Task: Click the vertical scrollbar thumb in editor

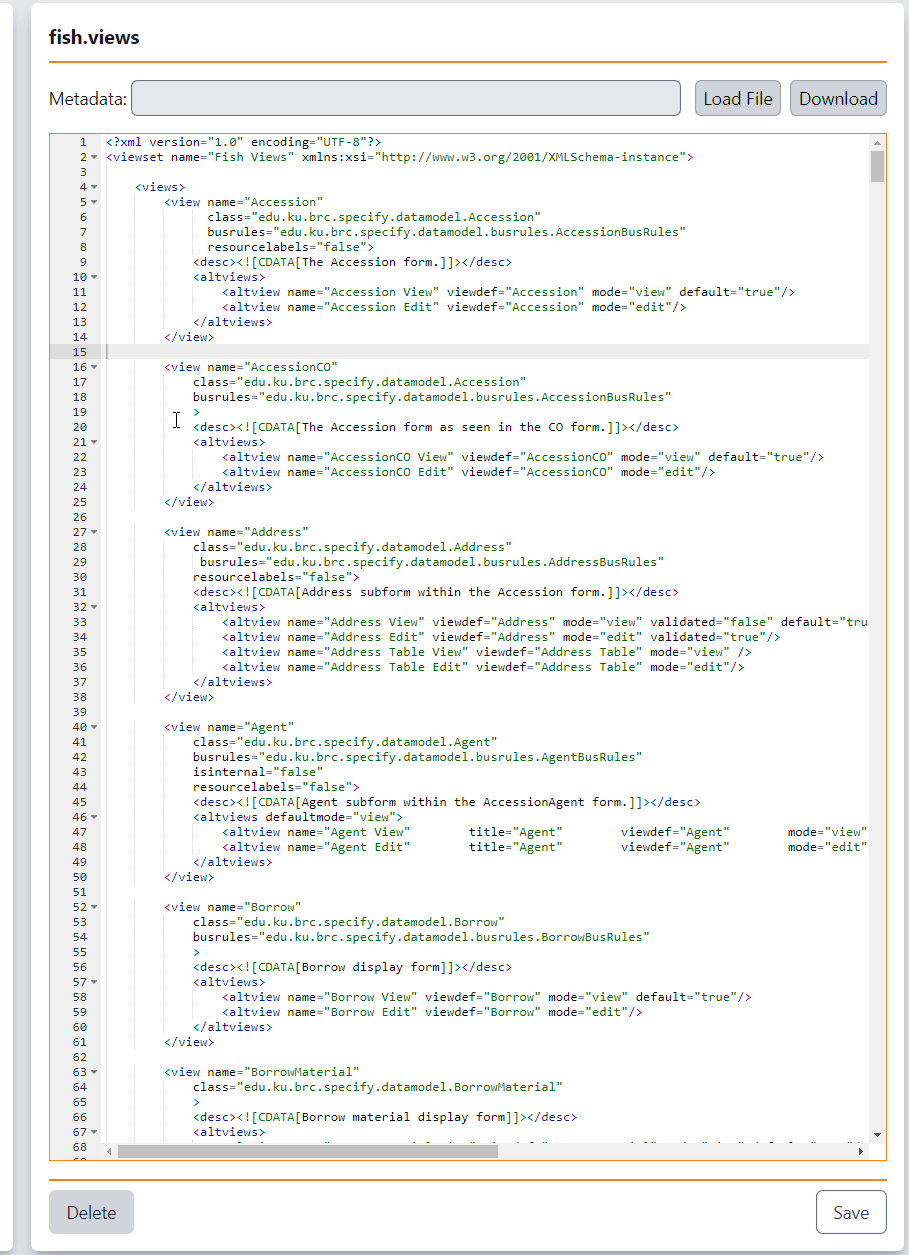Action: tap(877, 166)
